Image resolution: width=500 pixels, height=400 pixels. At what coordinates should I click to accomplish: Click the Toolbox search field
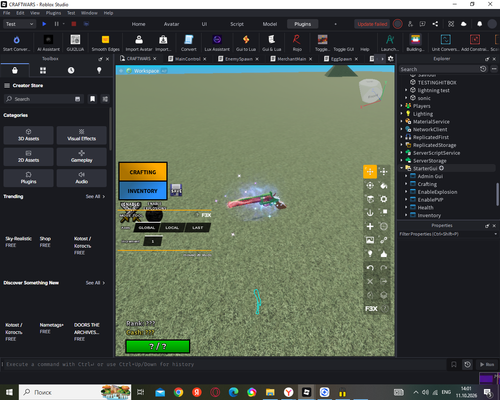pyautogui.click(x=43, y=99)
